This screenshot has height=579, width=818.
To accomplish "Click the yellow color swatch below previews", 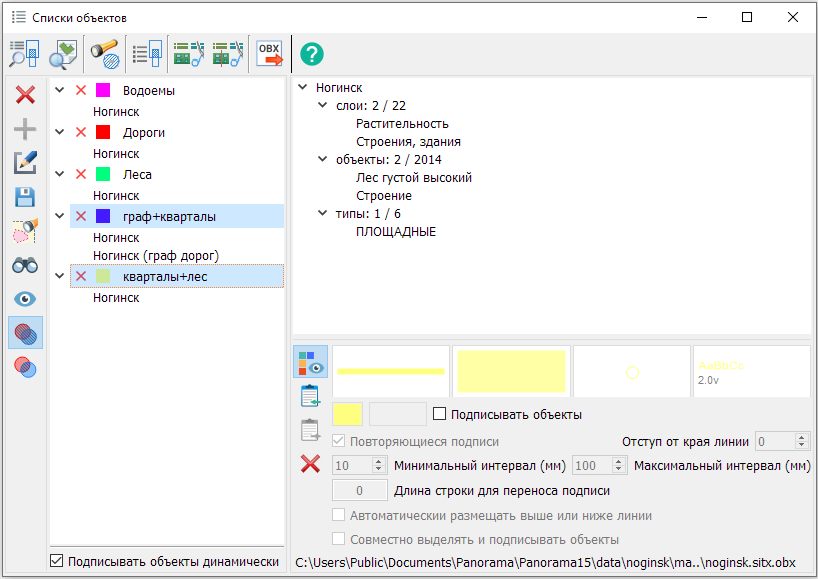I will pos(347,414).
